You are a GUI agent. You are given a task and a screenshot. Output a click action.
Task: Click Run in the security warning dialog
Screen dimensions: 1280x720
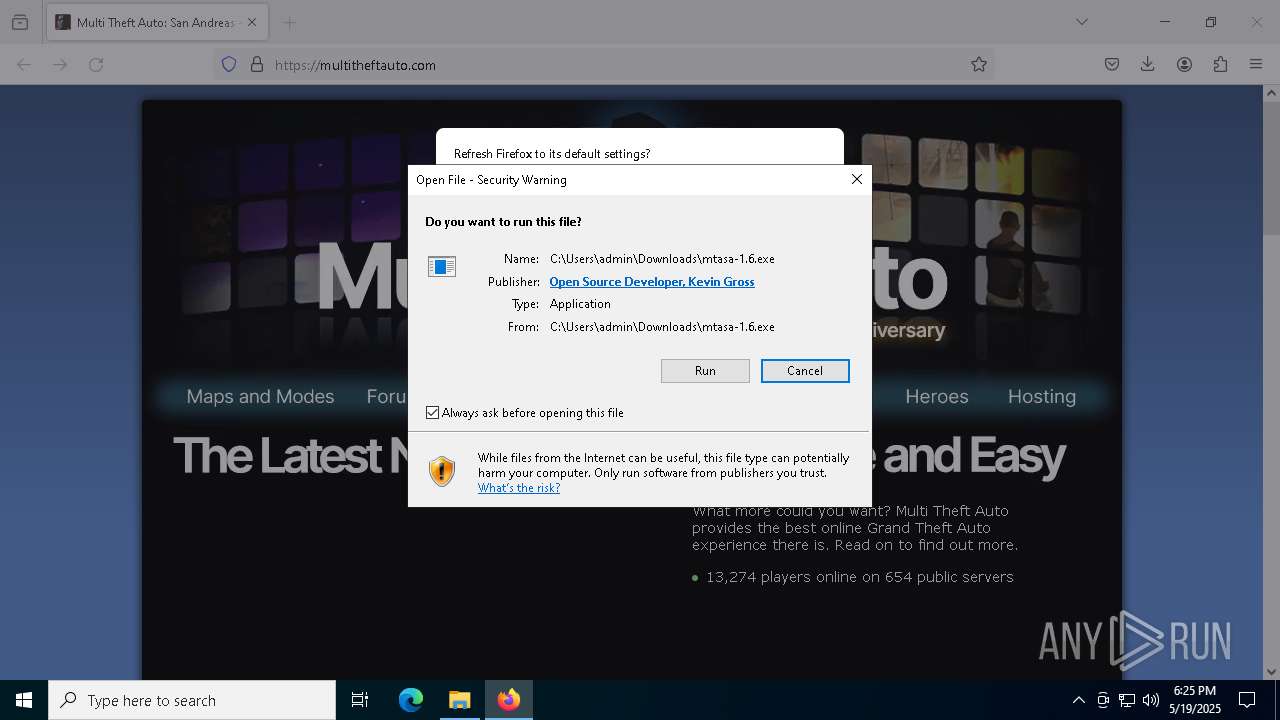pos(705,371)
